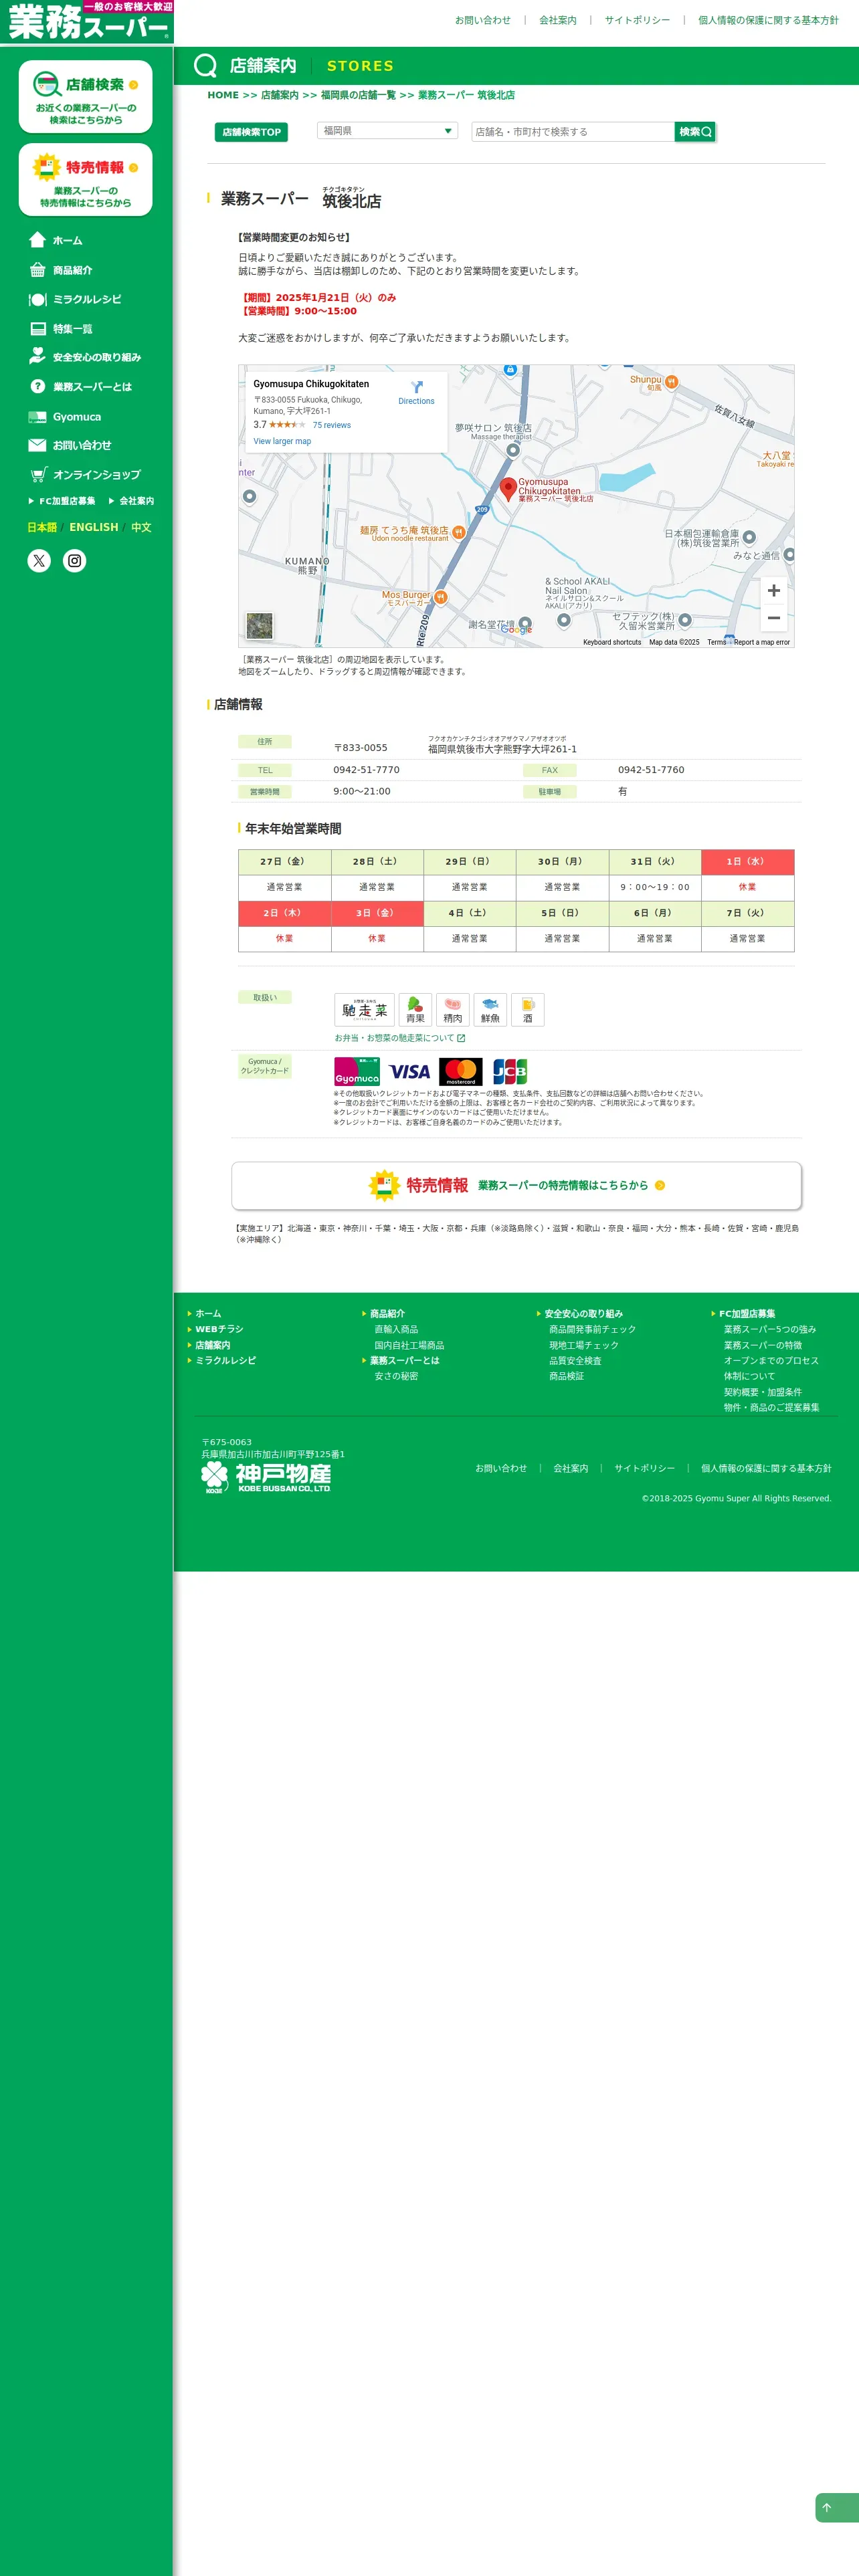Screen dimensions: 859x2576
Task: Click the ミラクルレシピ plate icon
Action: pyautogui.click(x=38, y=299)
